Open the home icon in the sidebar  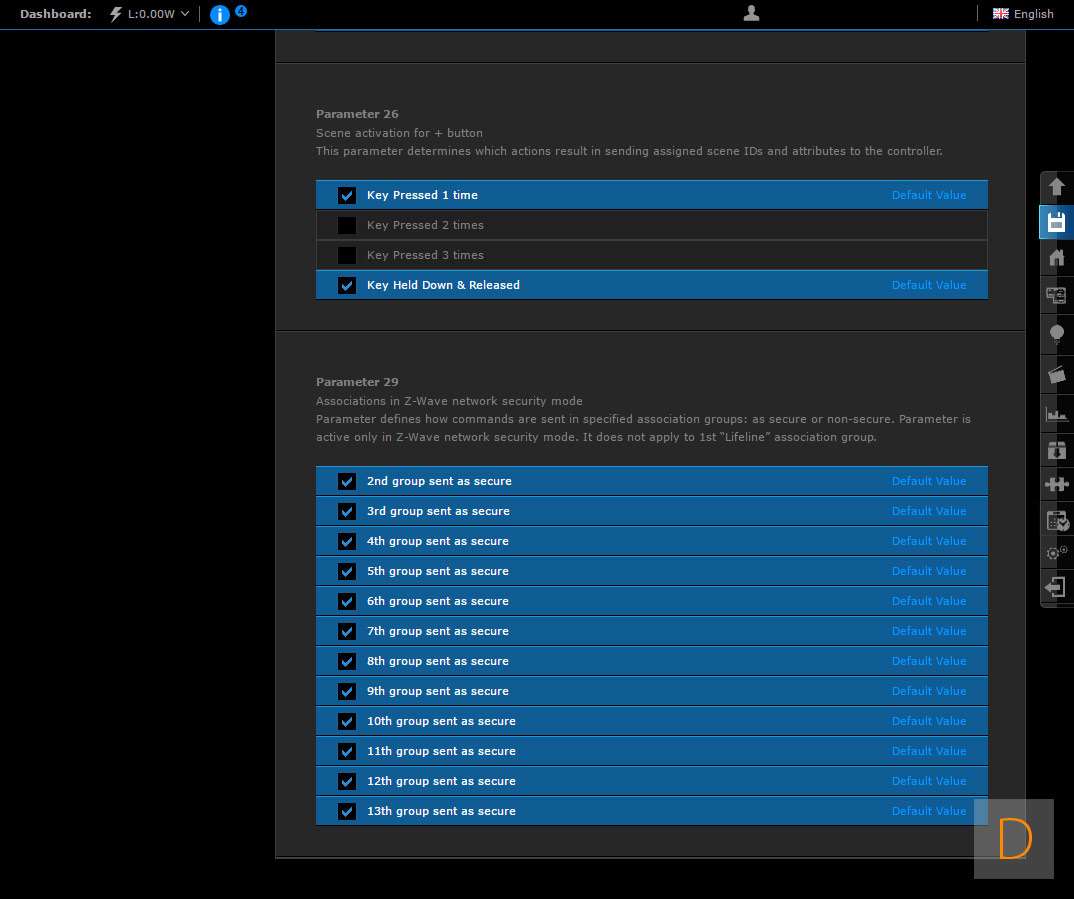pos(1056,258)
